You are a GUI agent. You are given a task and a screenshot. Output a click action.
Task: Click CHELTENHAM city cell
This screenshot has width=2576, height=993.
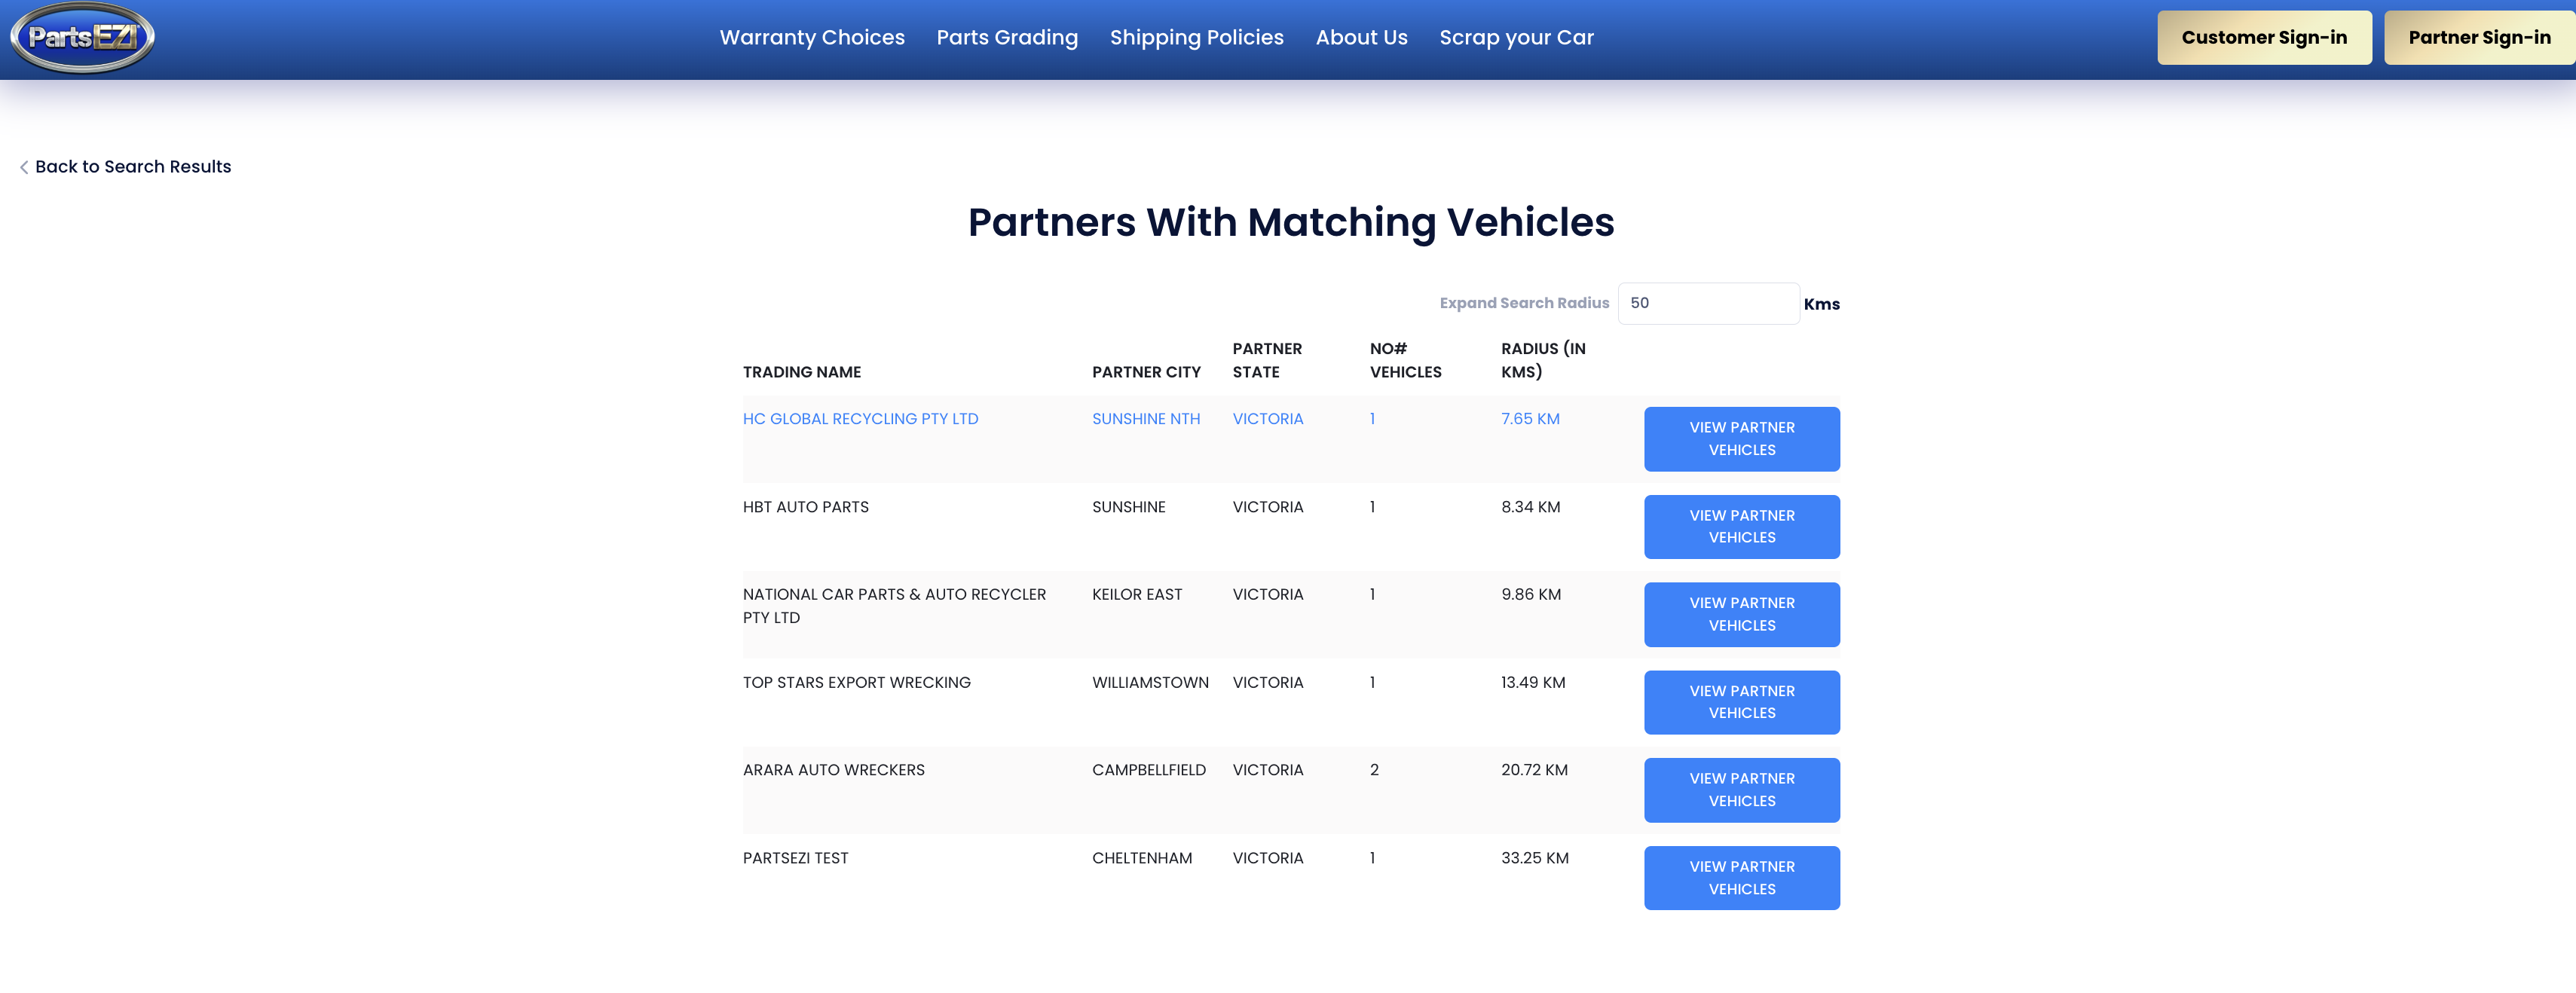pyautogui.click(x=1141, y=858)
